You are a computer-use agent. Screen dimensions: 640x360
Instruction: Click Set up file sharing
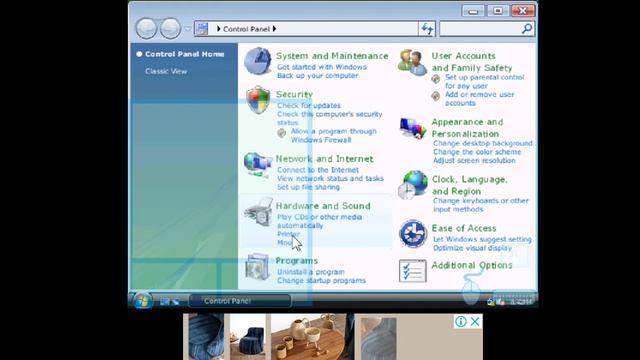click(x=308, y=187)
